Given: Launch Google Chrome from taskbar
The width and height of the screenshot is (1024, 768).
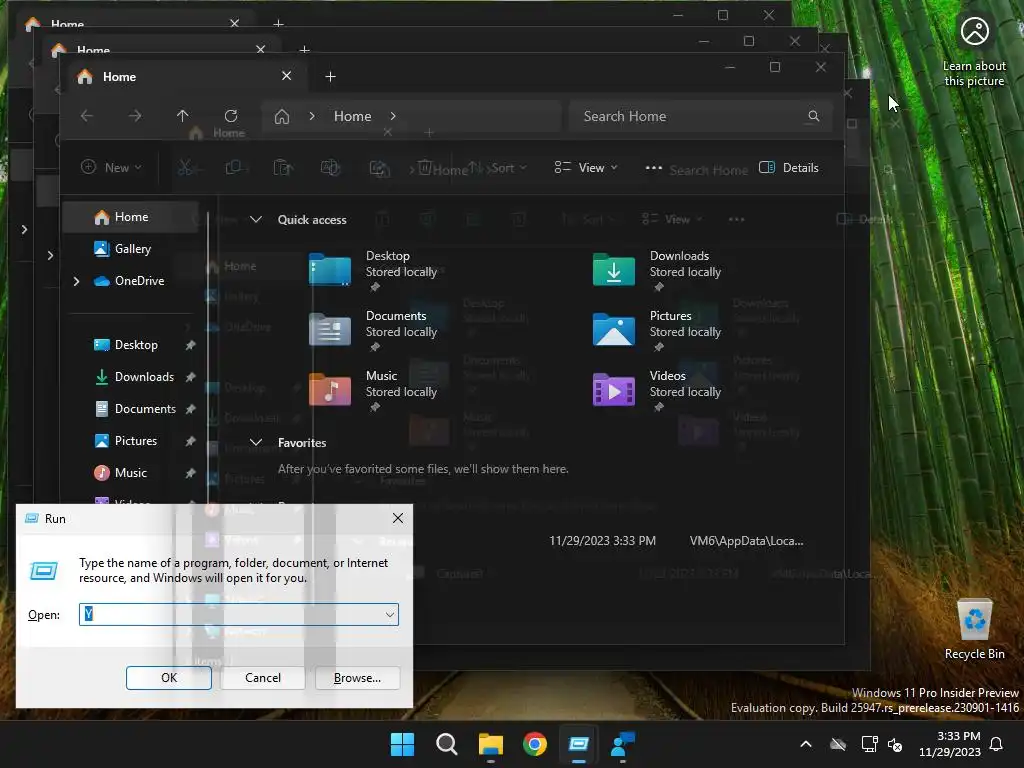Looking at the screenshot, I should (x=535, y=744).
